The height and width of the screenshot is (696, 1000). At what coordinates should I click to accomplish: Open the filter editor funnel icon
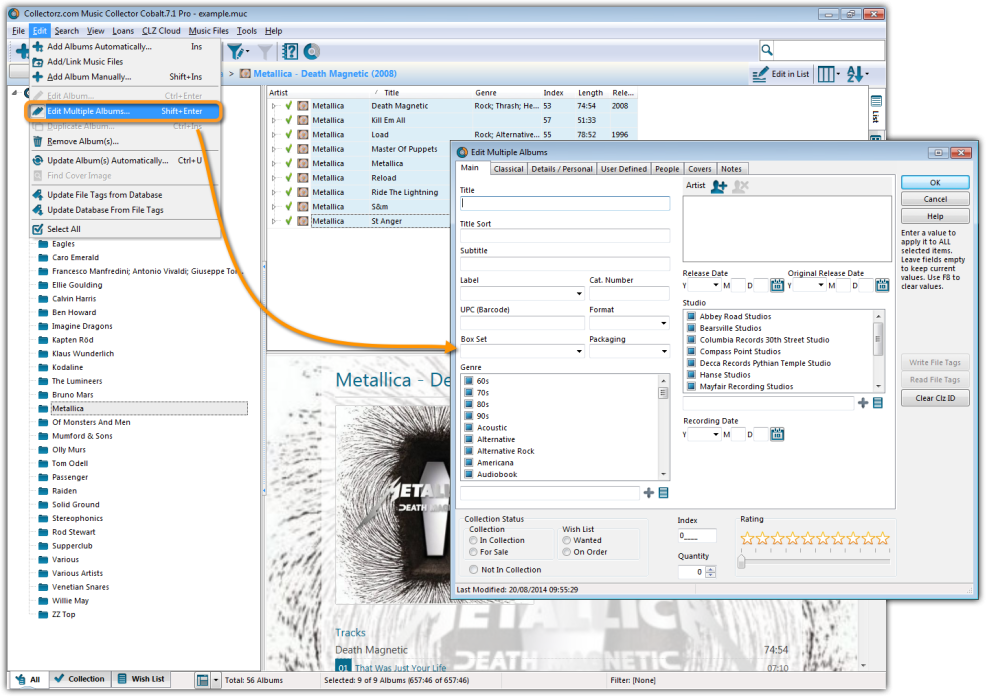click(x=235, y=52)
